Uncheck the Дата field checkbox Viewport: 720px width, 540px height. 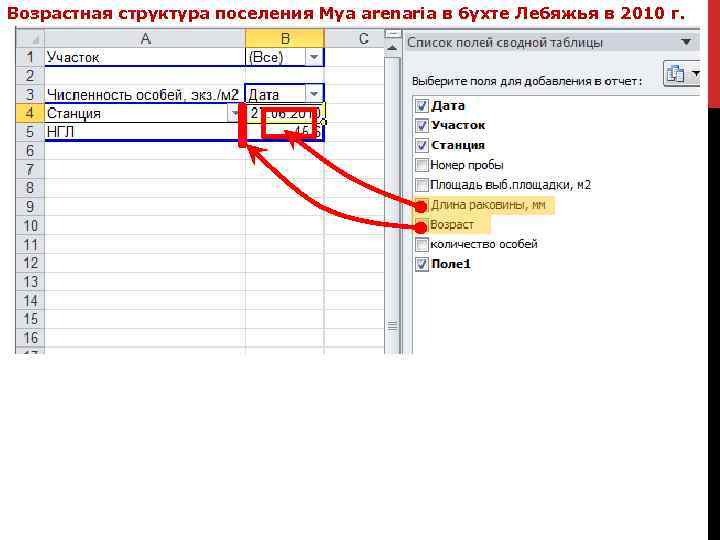[422, 106]
